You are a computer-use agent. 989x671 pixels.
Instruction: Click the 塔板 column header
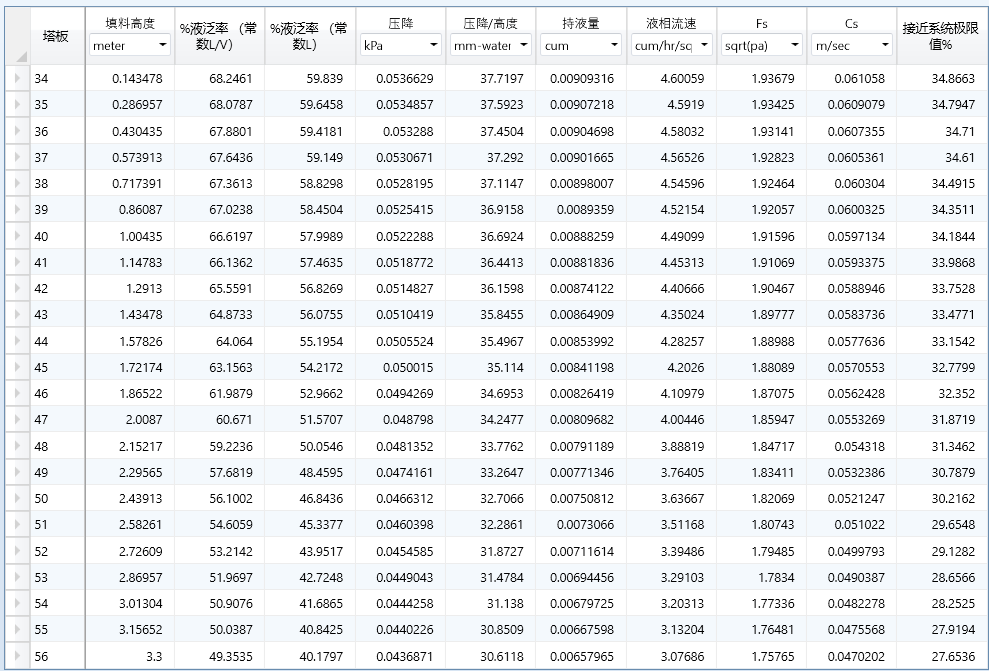click(x=56, y=36)
